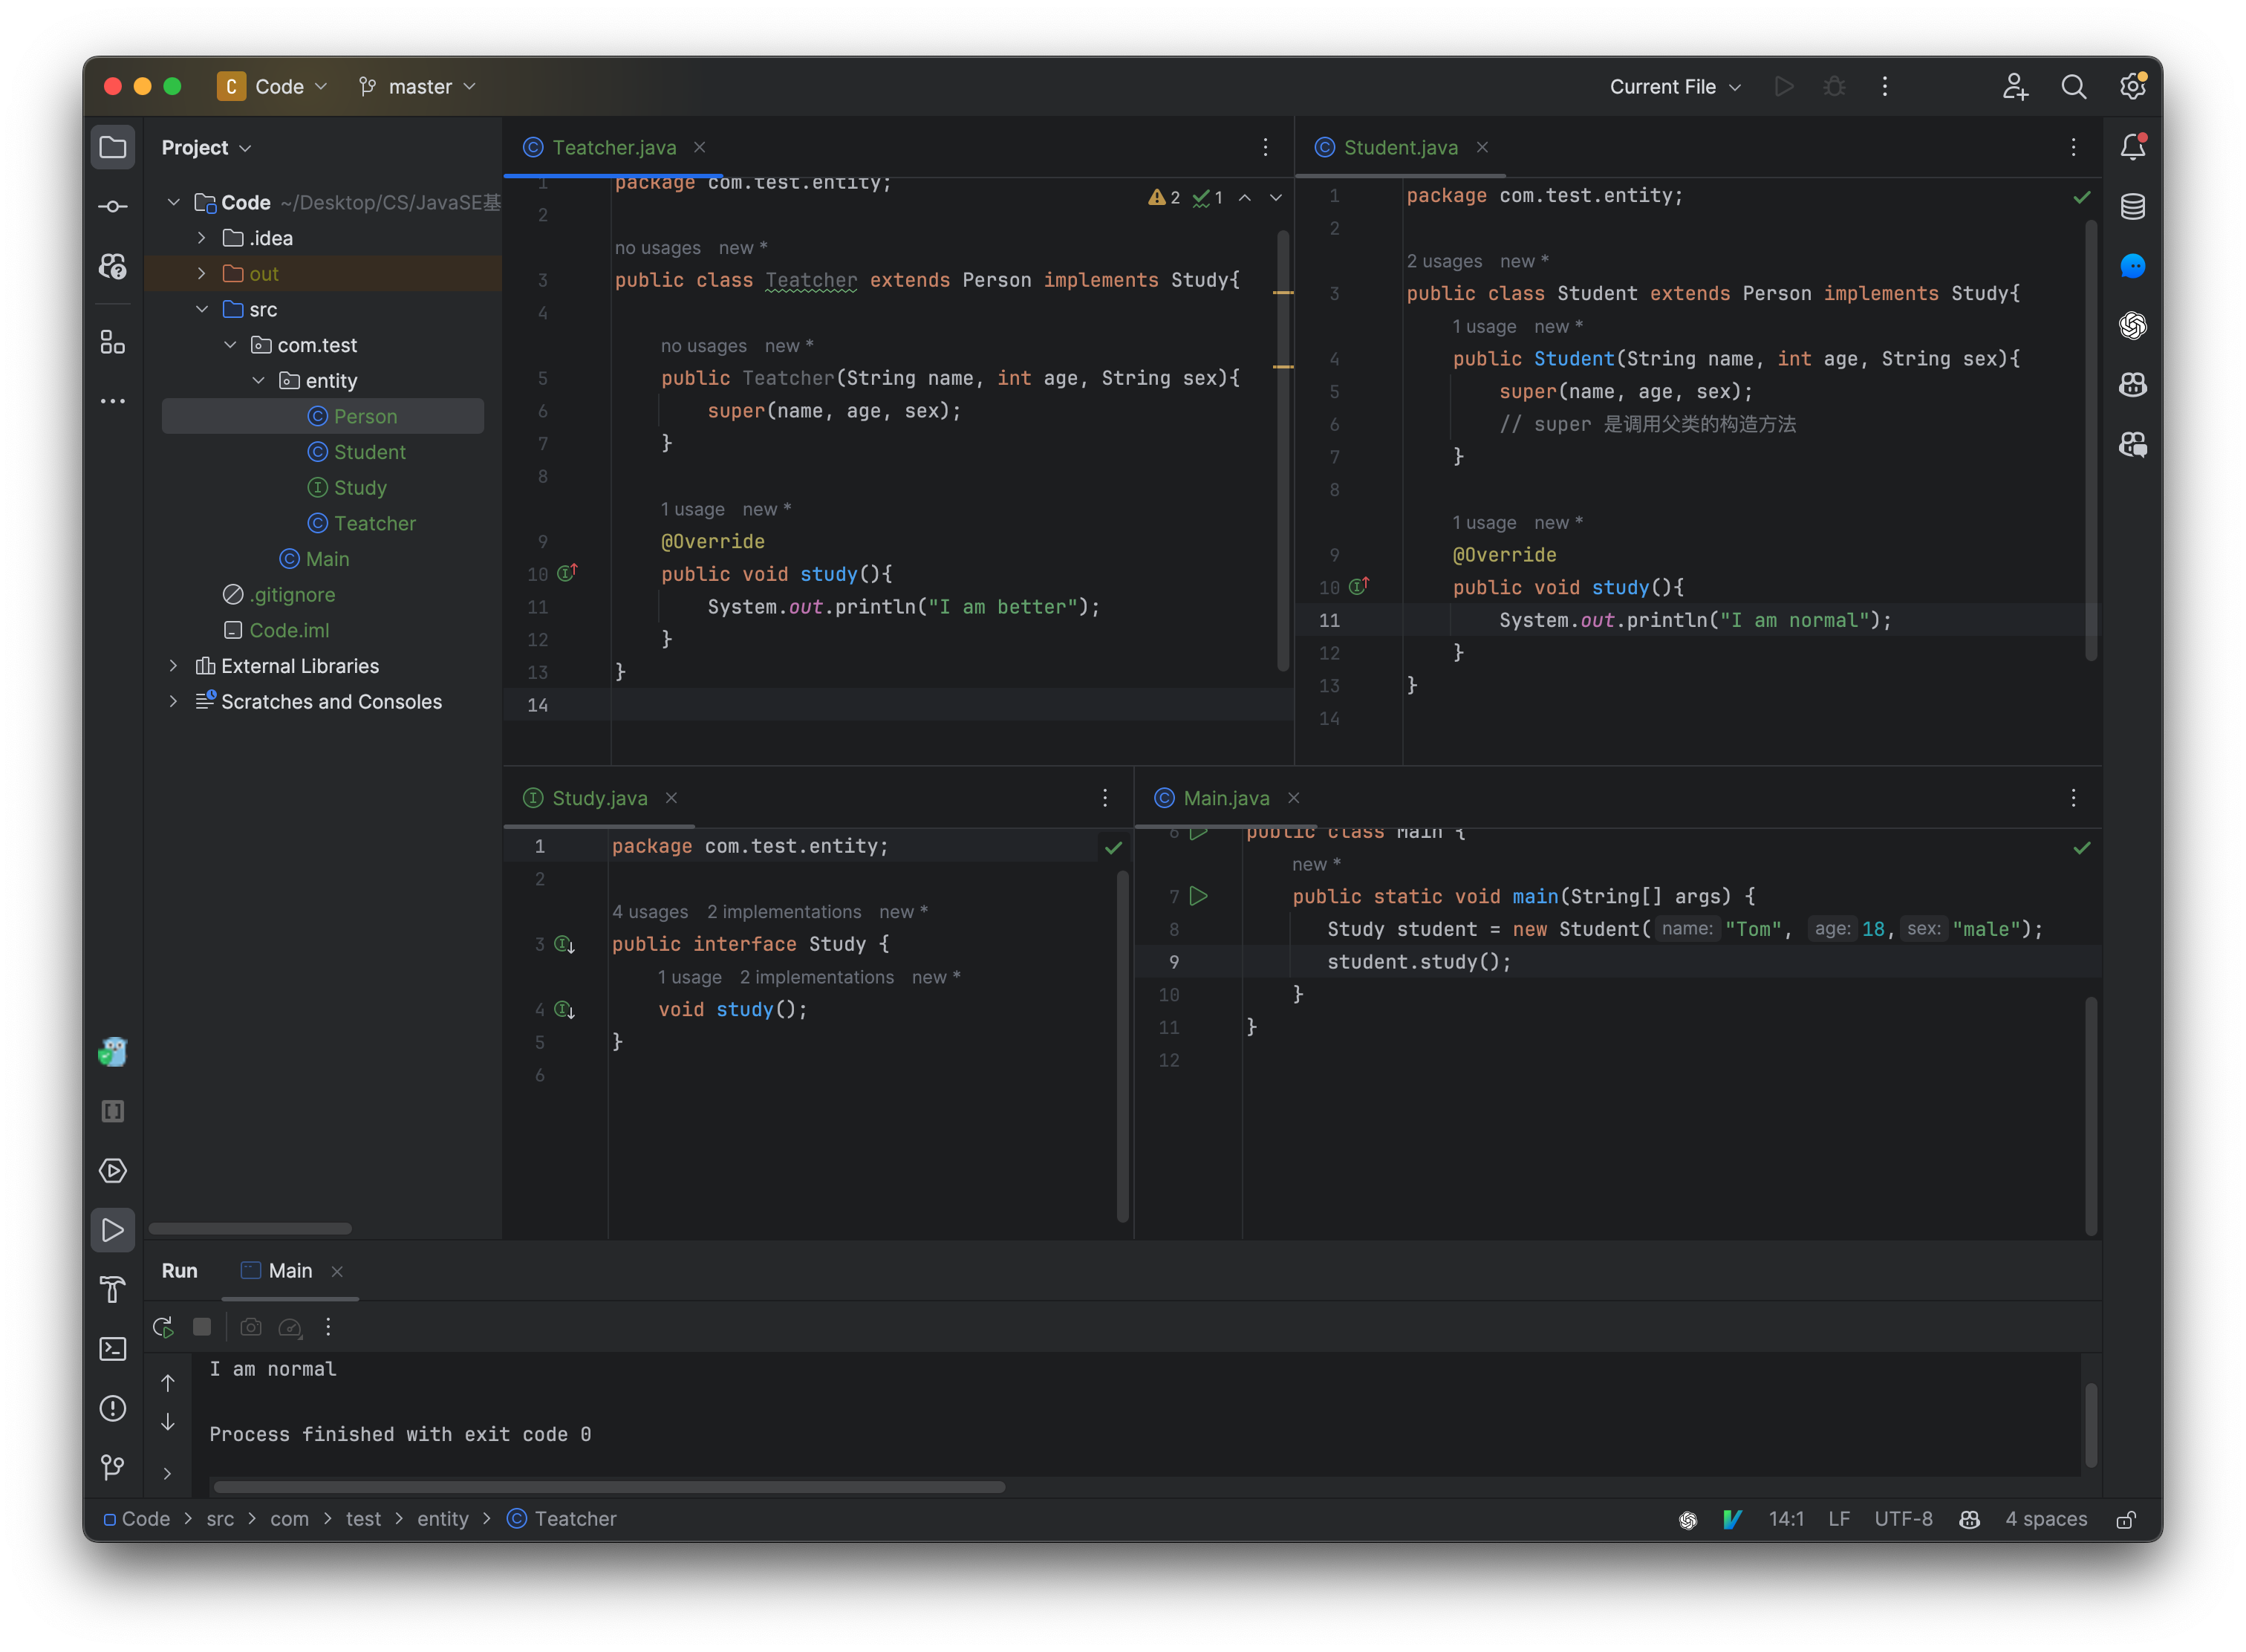Click the Notifications bell icon

[2132, 148]
